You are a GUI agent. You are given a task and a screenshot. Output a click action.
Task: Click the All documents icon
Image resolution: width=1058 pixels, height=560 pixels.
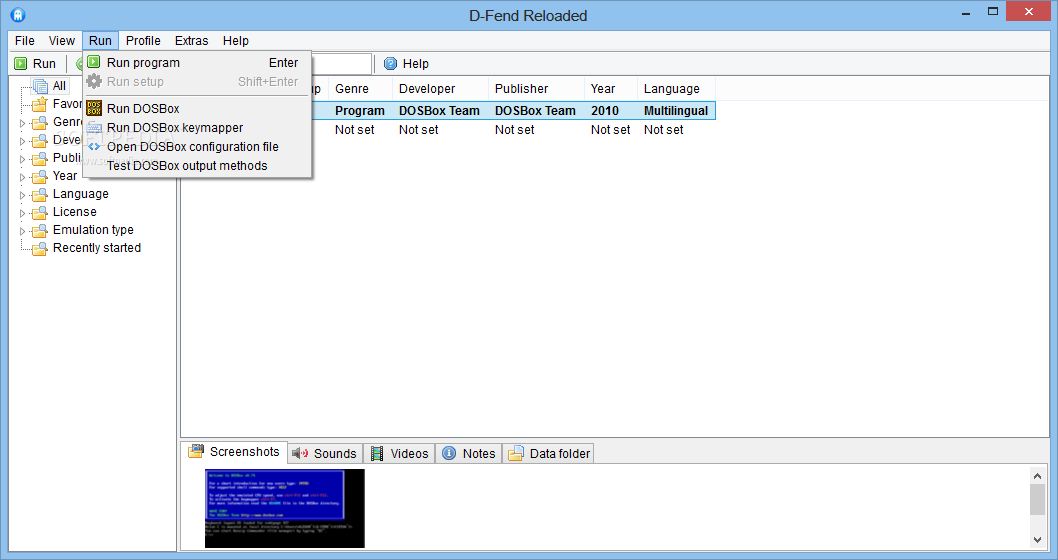[40, 86]
